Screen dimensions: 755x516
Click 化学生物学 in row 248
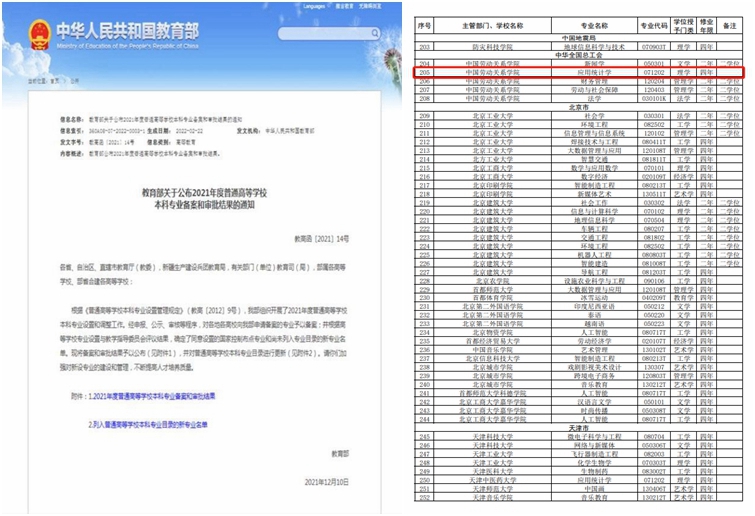tap(594, 463)
